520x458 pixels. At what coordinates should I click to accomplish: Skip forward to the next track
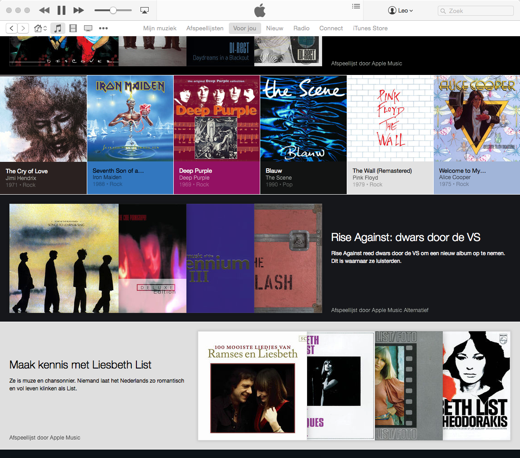(79, 10)
